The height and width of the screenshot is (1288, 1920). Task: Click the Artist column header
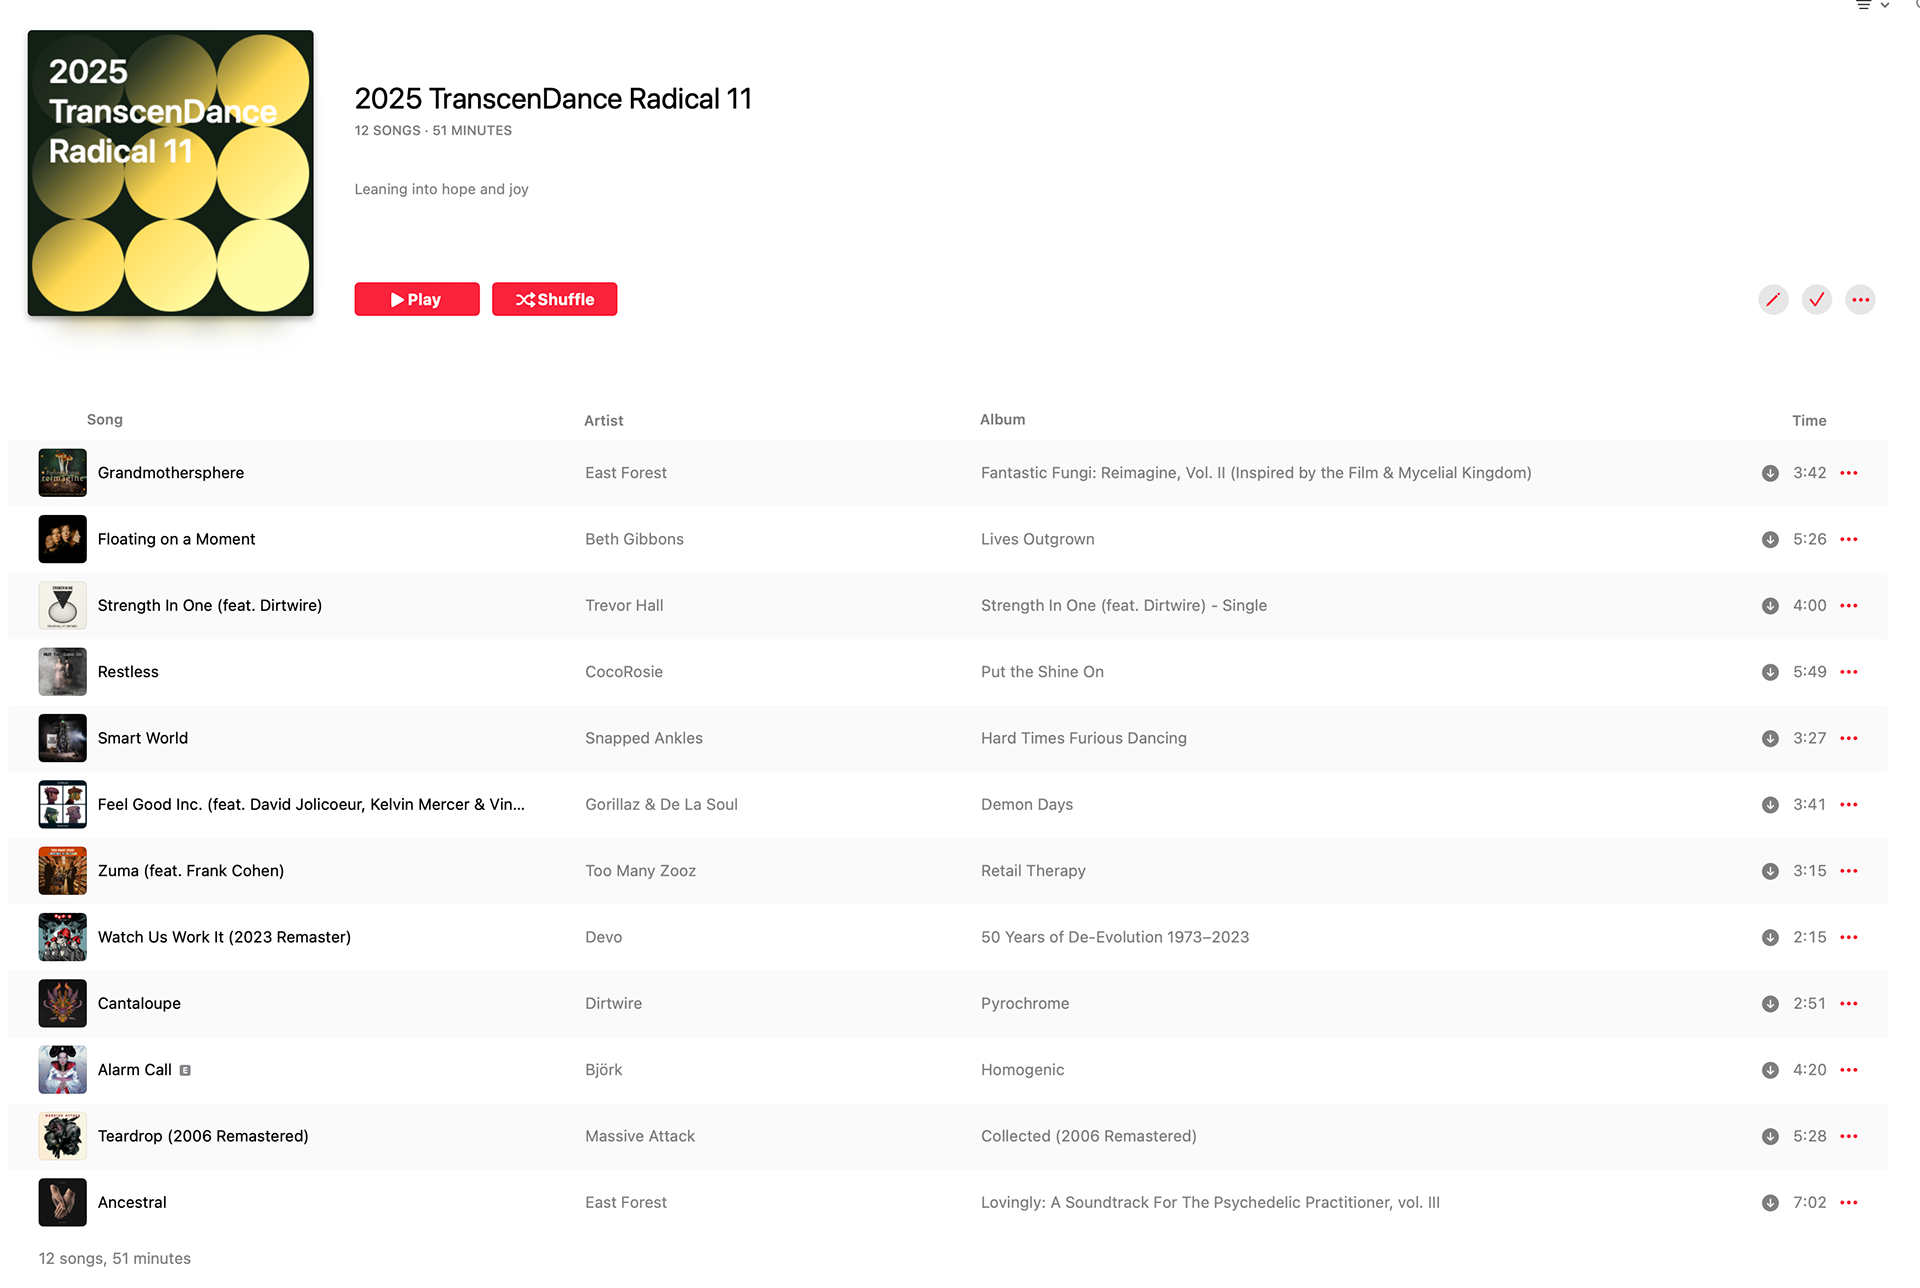click(603, 420)
